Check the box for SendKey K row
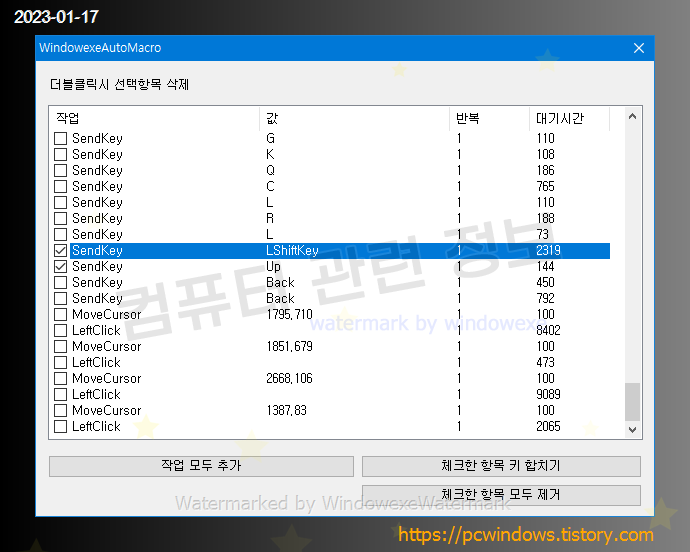Viewport: 690px width, 552px height. [60, 155]
